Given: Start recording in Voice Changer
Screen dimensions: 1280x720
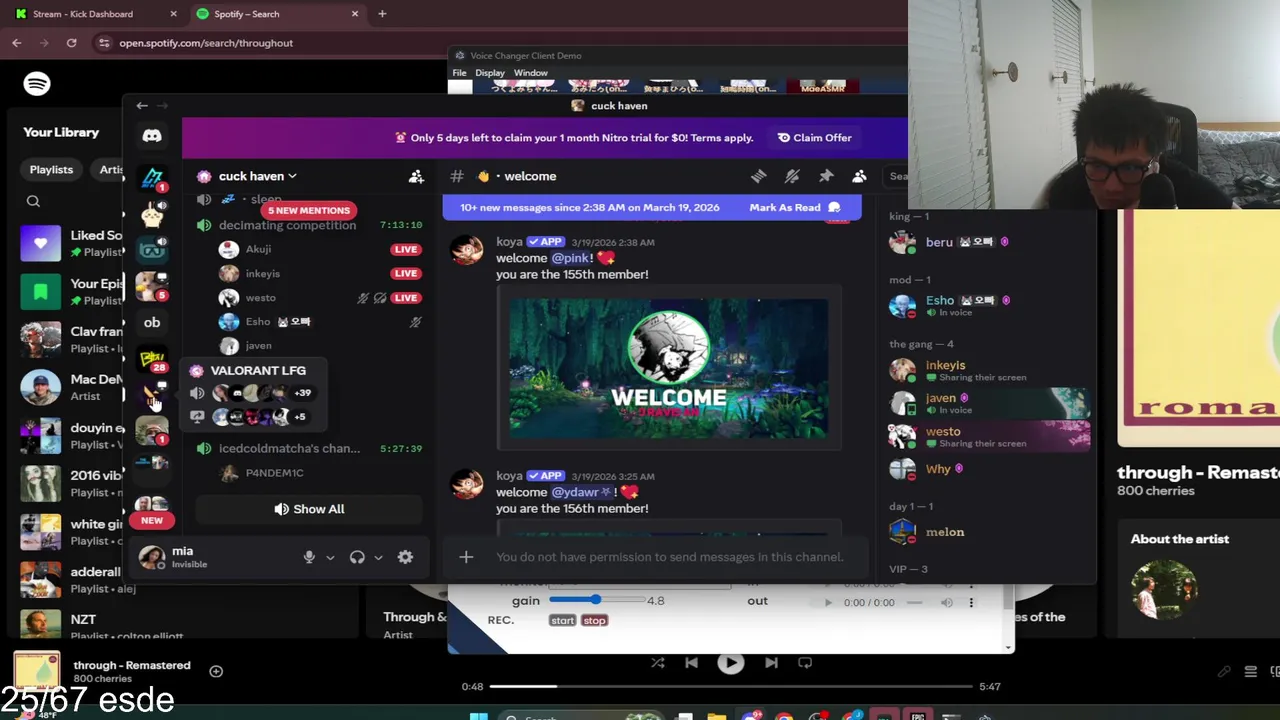Looking at the screenshot, I should click(562, 620).
